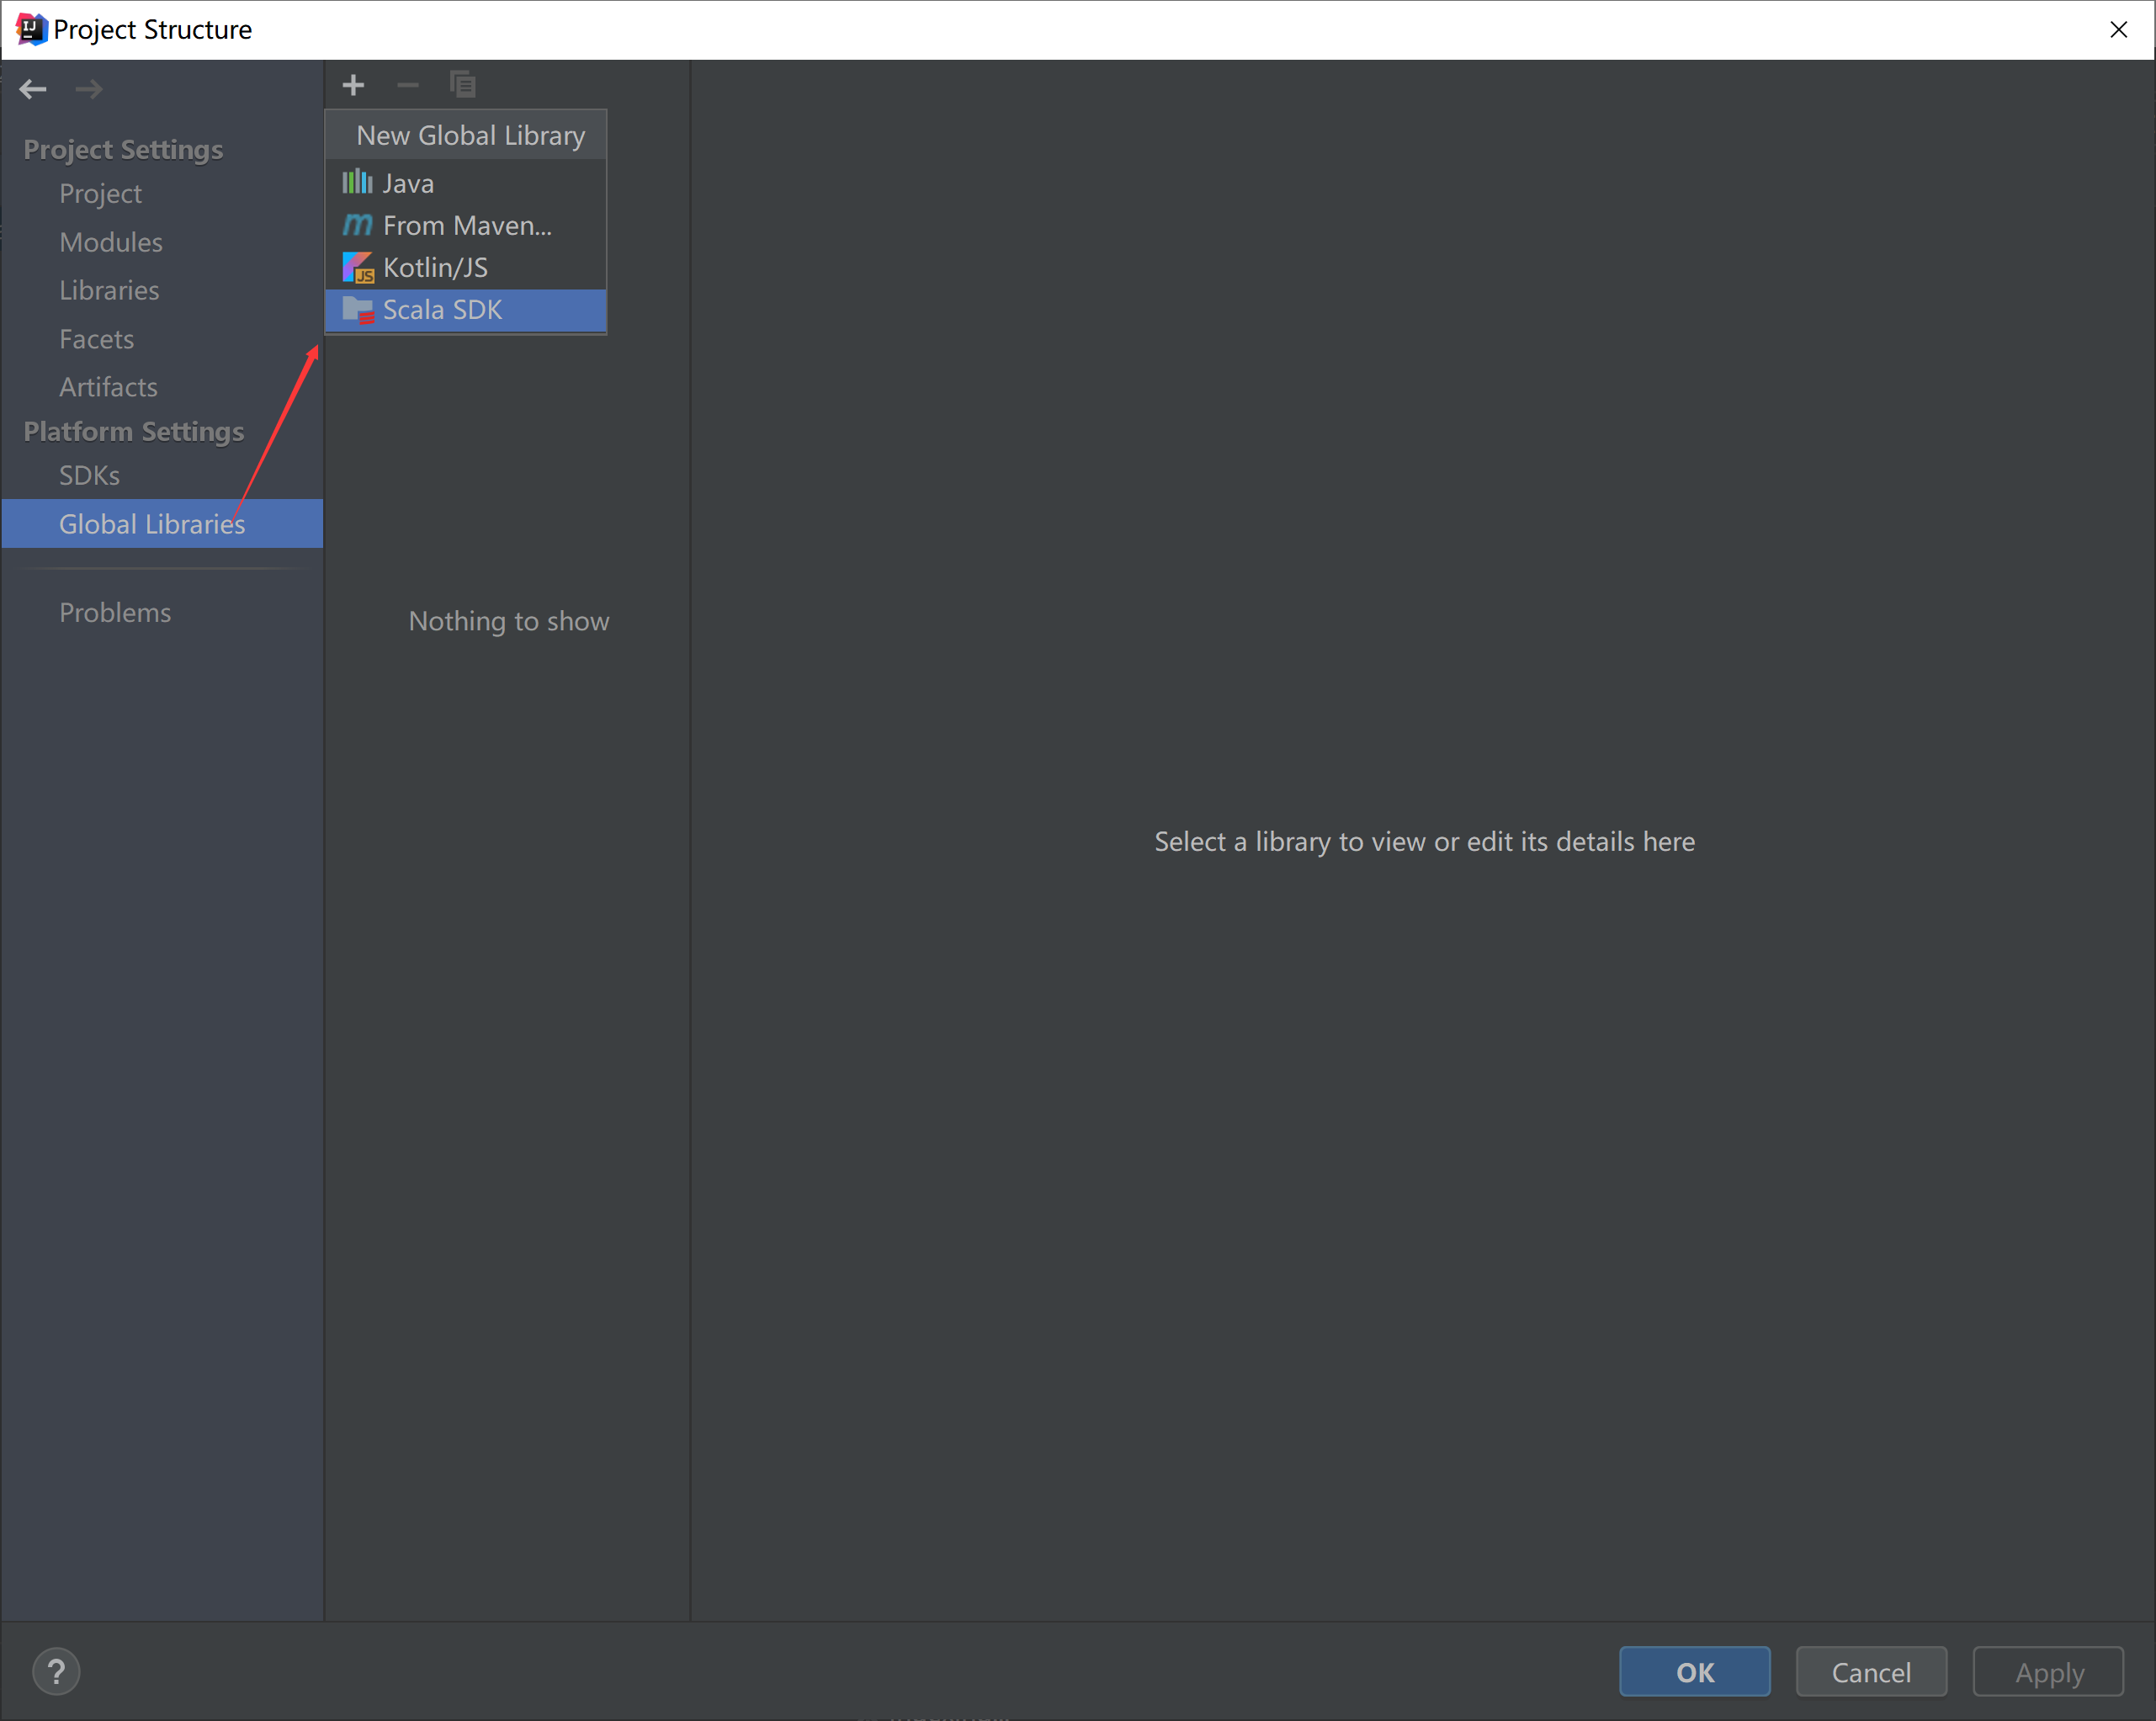Open Artifacts settings
The width and height of the screenshot is (2156, 1721).
[x=108, y=387]
